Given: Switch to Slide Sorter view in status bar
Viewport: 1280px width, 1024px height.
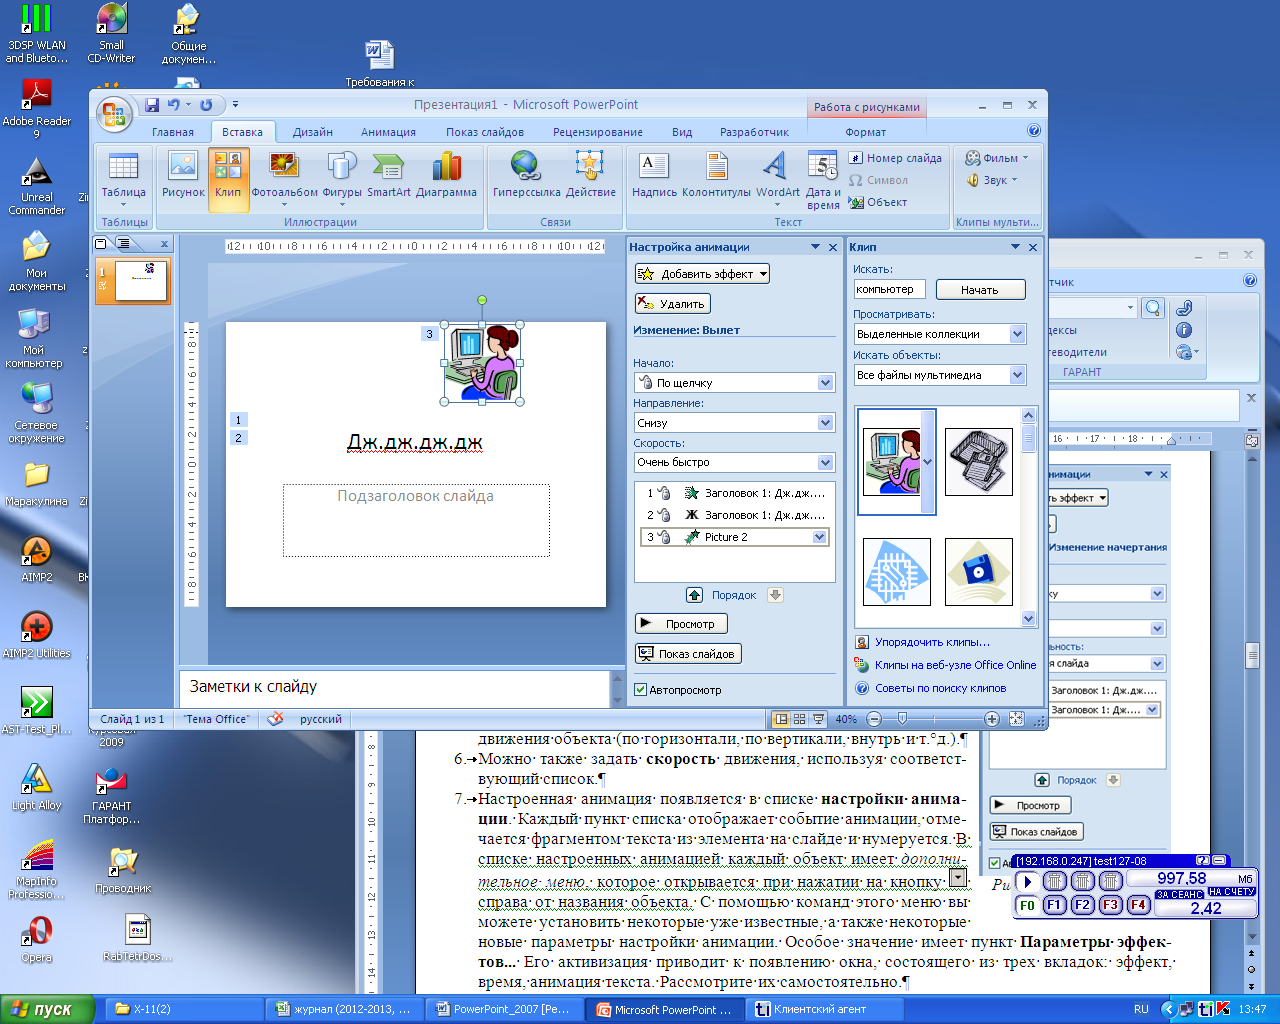Looking at the screenshot, I should [x=800, y=719].
